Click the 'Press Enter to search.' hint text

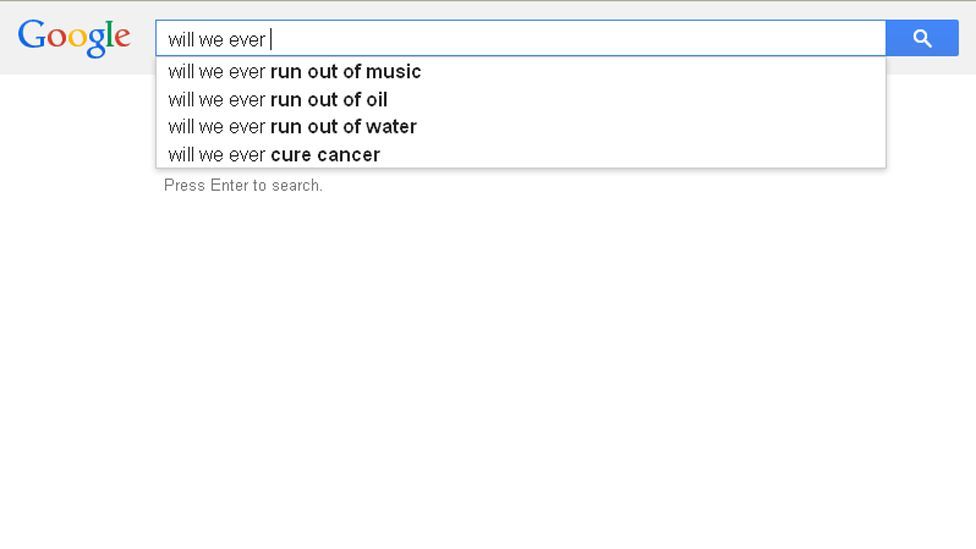[x=243, y=185]
